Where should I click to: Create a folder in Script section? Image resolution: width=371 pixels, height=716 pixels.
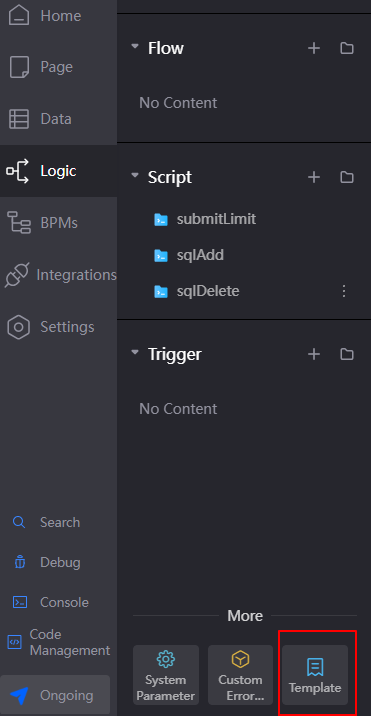point(347,177)
